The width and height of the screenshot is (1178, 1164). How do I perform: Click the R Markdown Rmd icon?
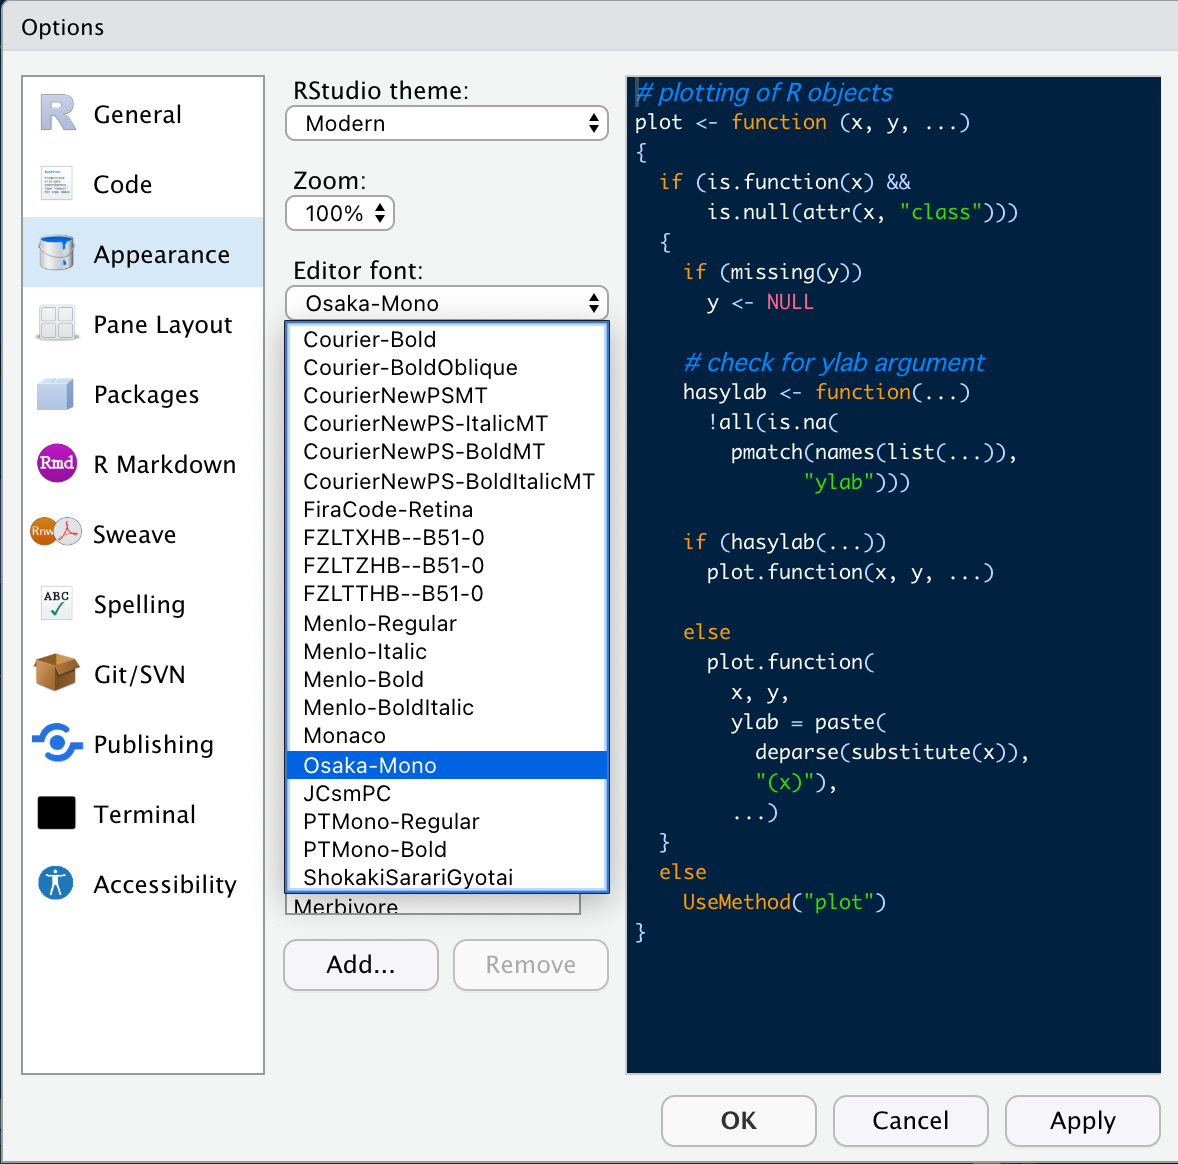pyautogui.click(x=57, y=463)
